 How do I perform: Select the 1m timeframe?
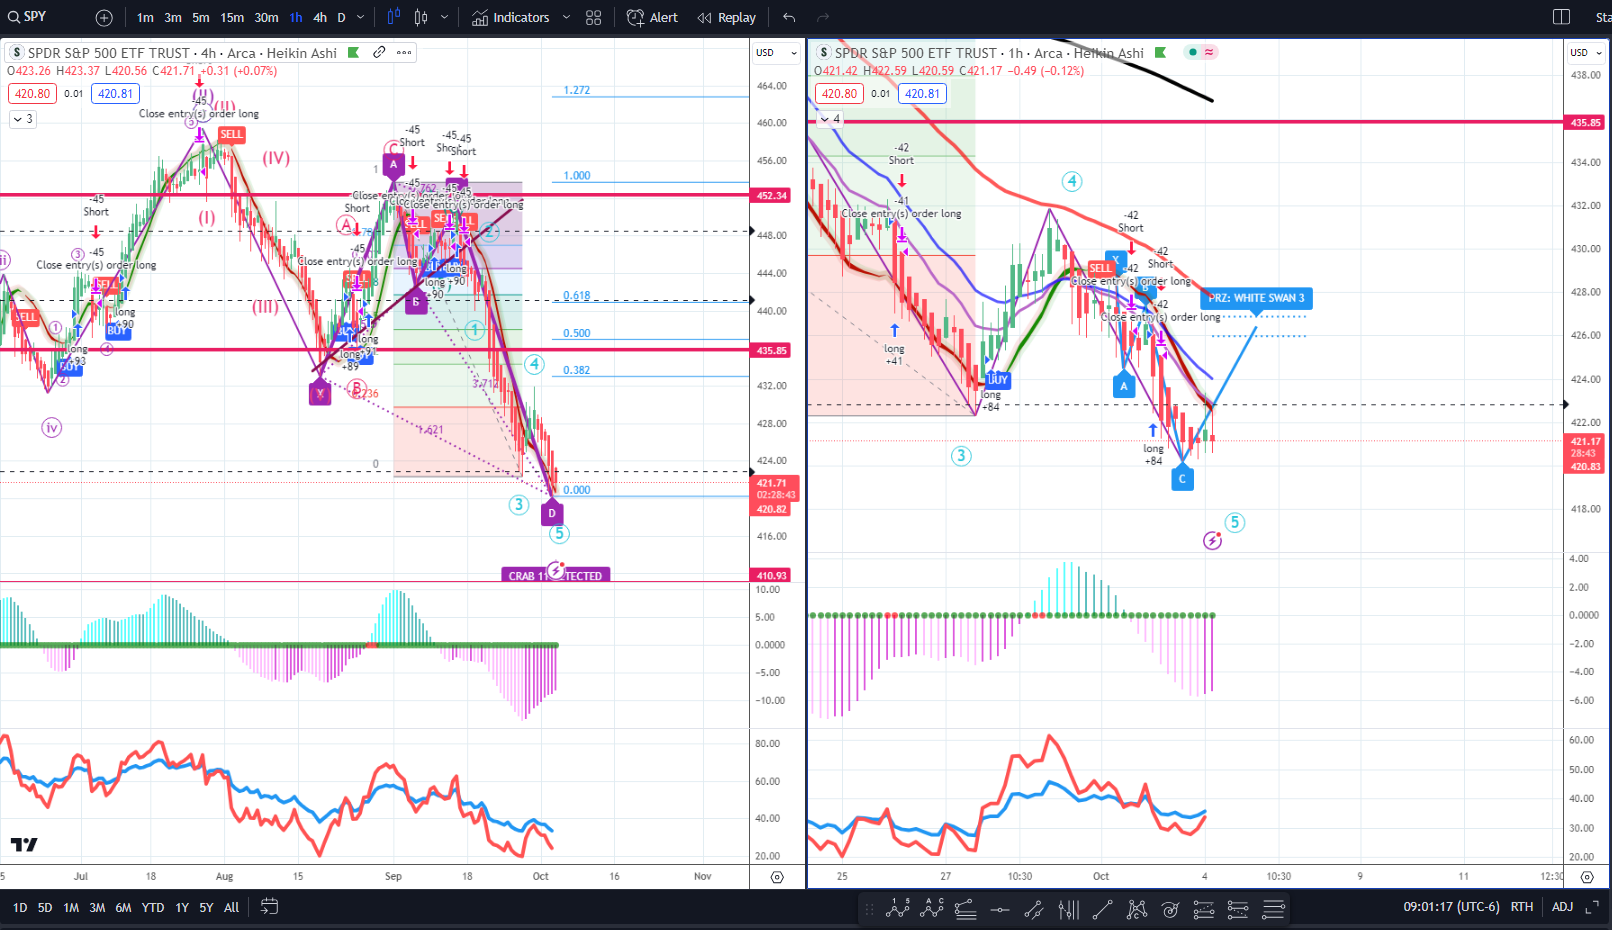pos(145,17)
